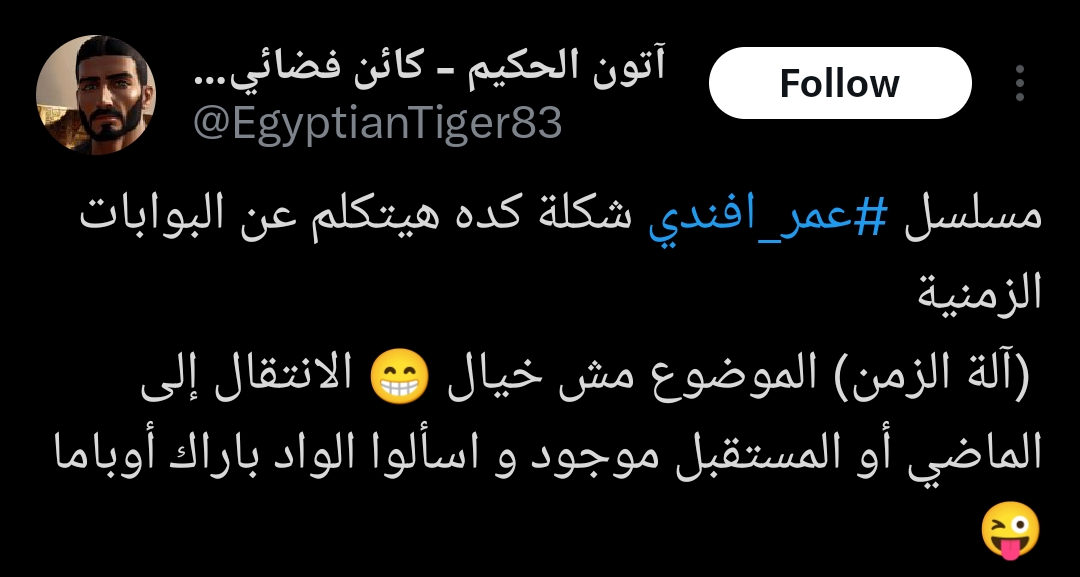Click the grinning face emoji in the tweet
The height and width of the screenshot is (577, 1080).
click(399, 379)
